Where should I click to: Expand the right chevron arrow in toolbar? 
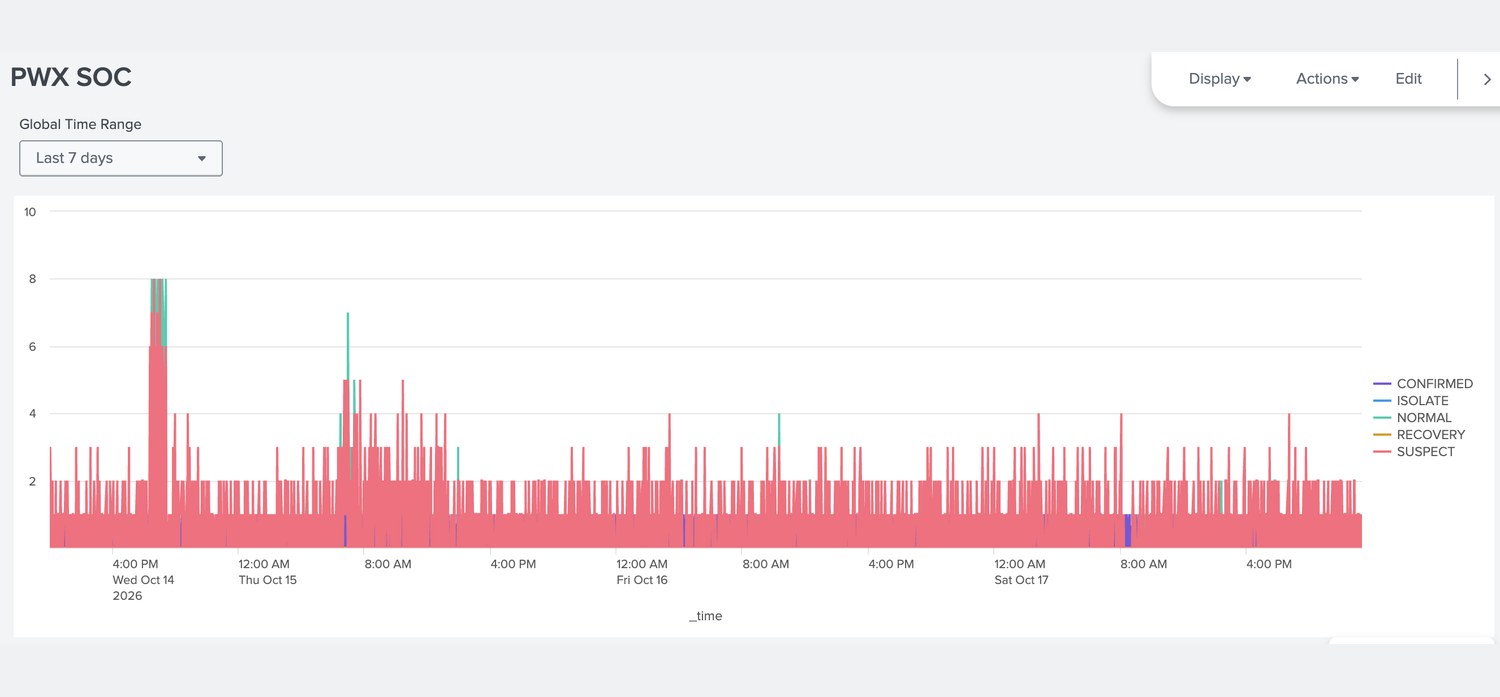(x=1487, y=79)
